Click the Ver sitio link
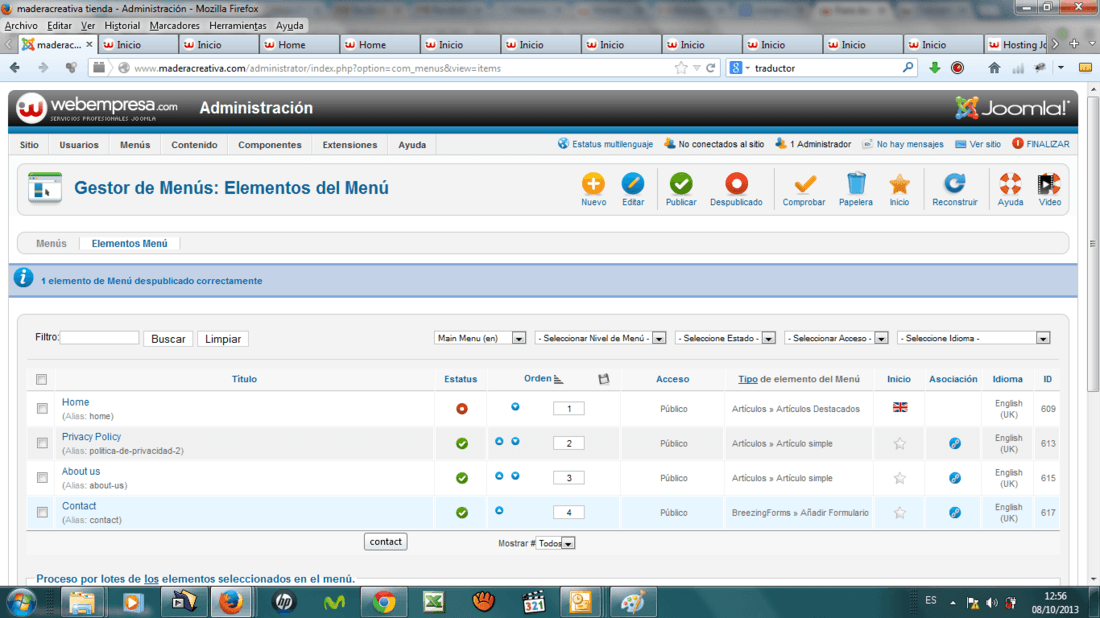The height and width of the screenshot is (618, 1100). coord(978,144)
